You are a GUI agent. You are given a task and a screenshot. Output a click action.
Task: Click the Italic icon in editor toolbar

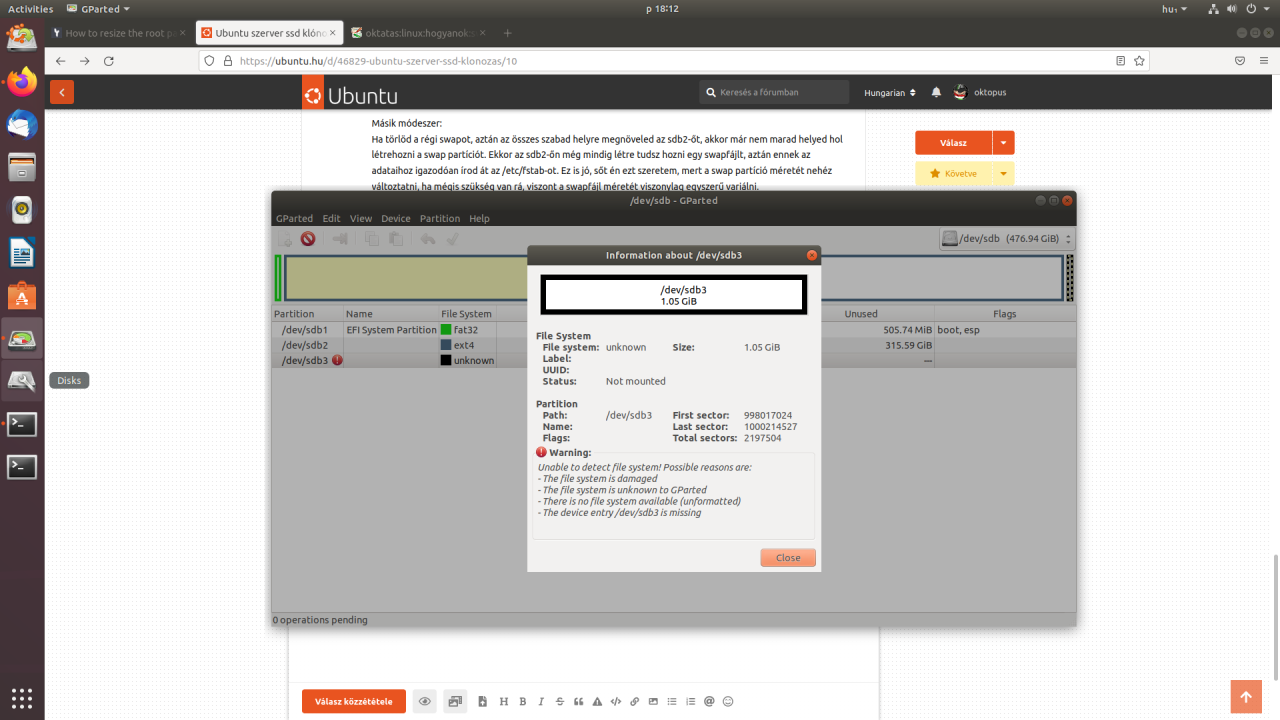(542, 701)
